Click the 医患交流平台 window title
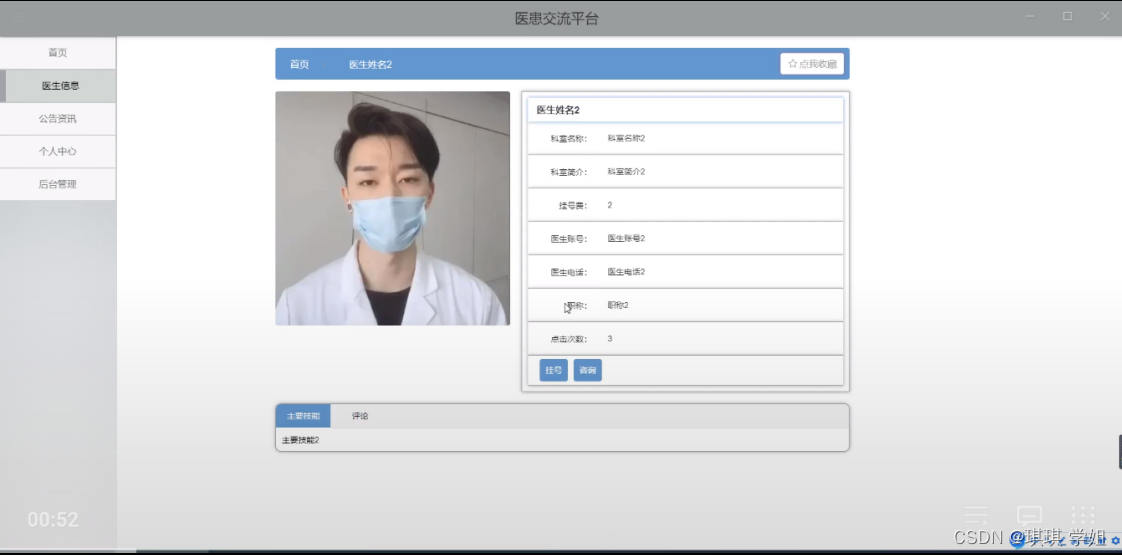This screenshot has height=556, width=1122. click(557, 19)
